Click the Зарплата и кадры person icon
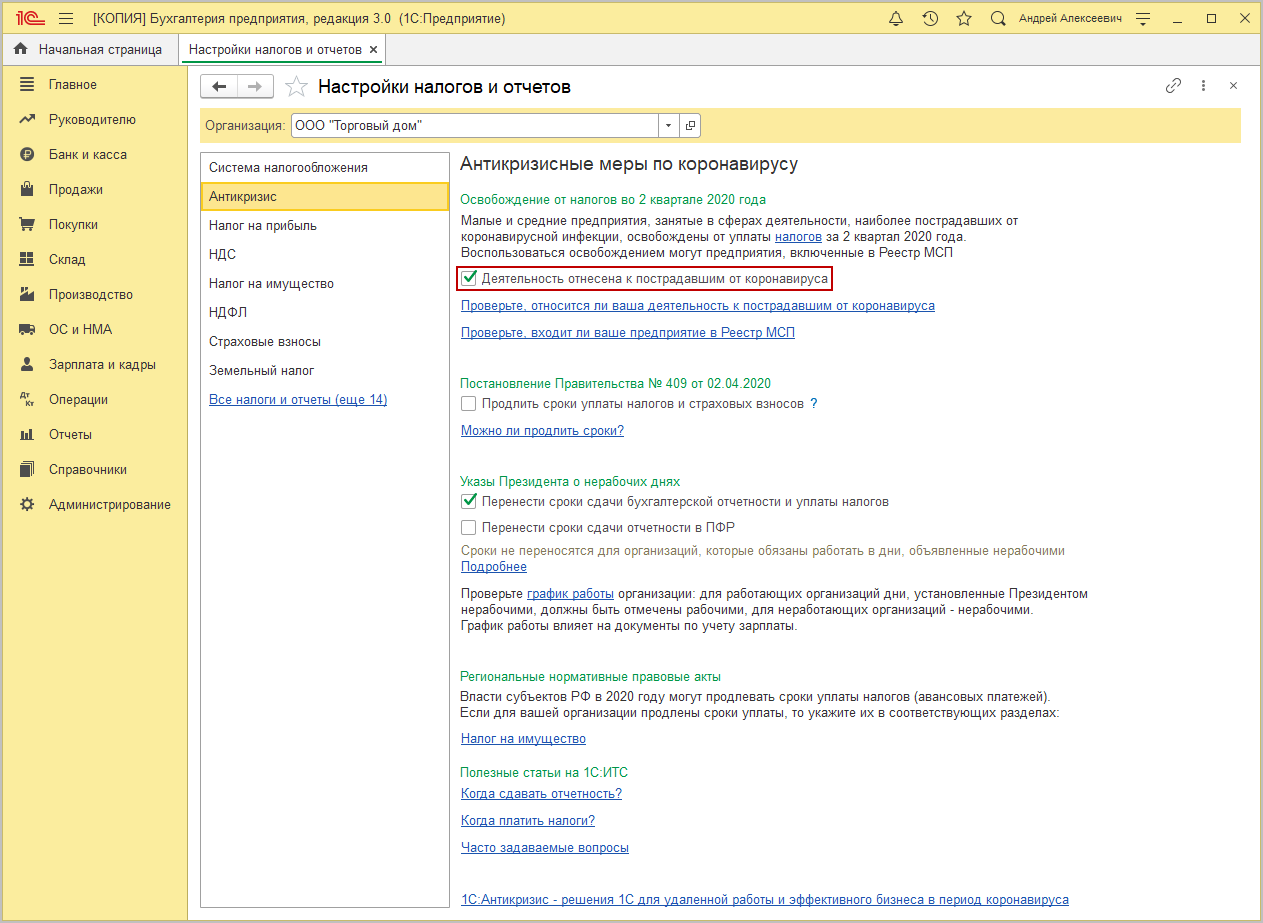 tap(27, 365)
